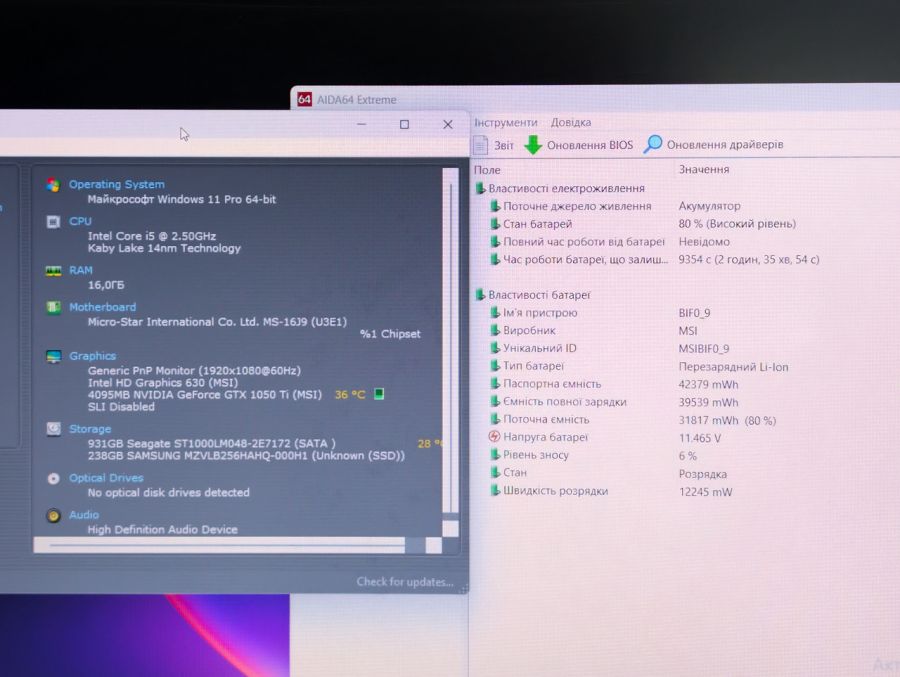
Task: Click the 80 % (Високий рівень) value
Action: coord(737,223)
